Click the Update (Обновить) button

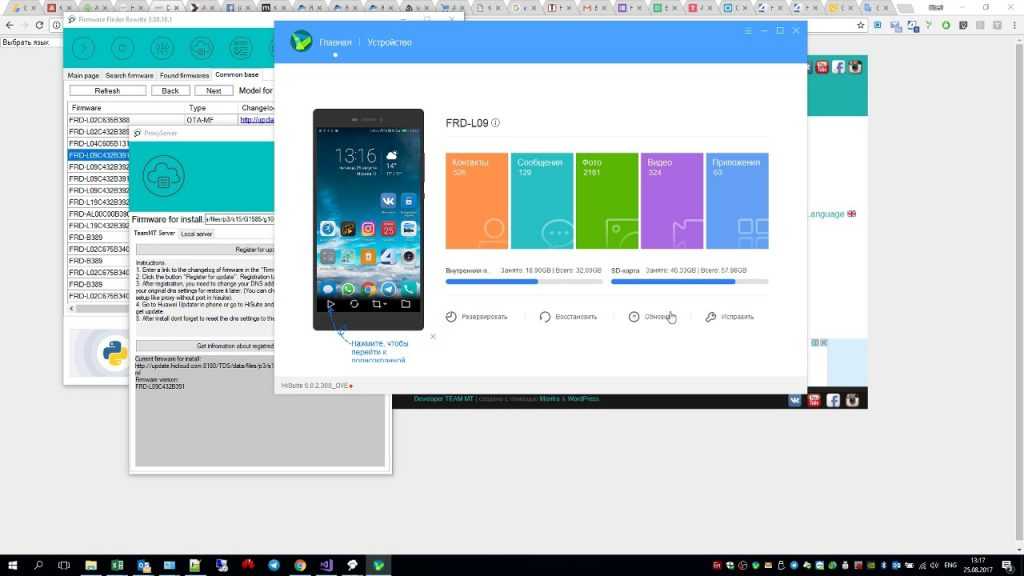[x=651, y=317]
